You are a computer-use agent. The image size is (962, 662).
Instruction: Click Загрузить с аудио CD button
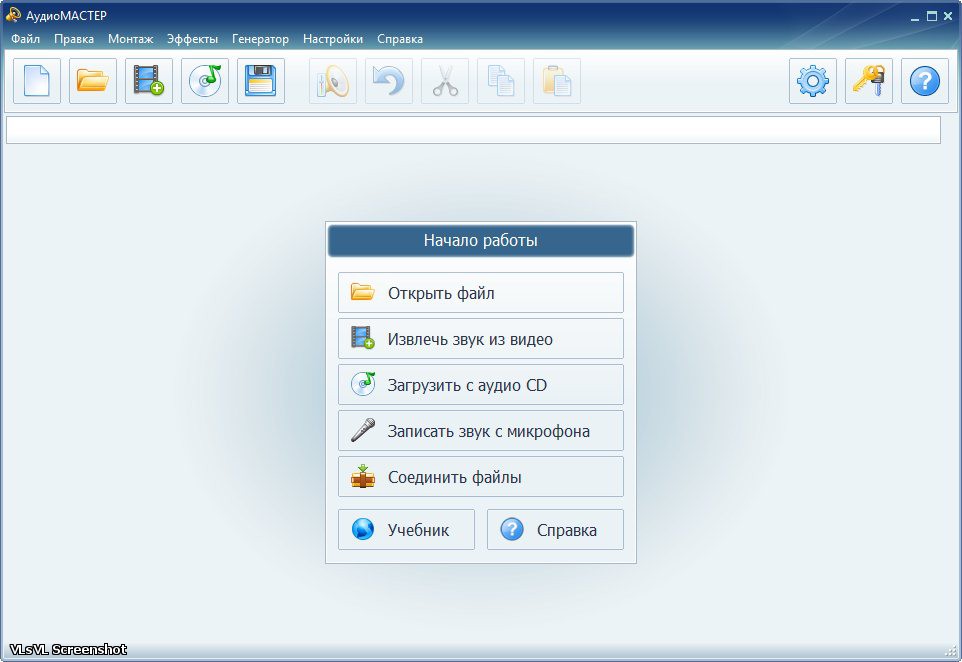(480, 385)
